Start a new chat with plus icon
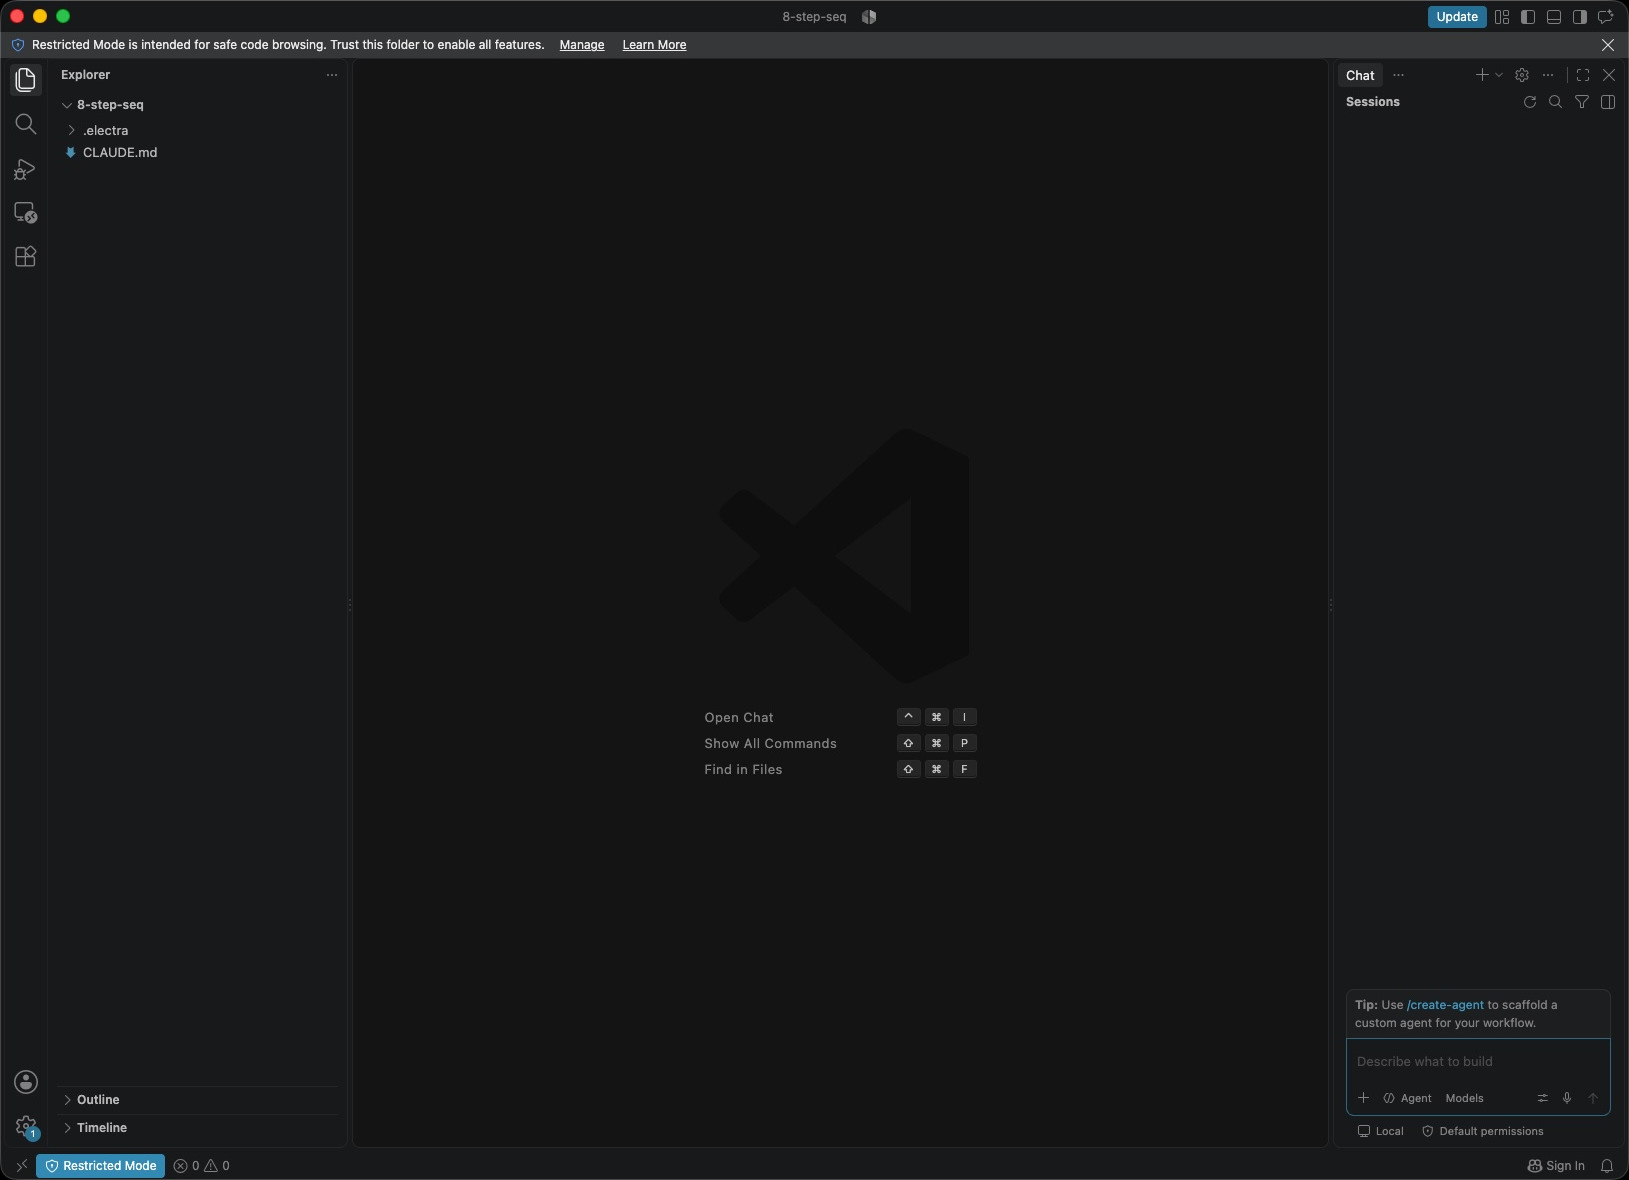The width and height of the screenshot is (1629, 1180). coord(1482,75)
